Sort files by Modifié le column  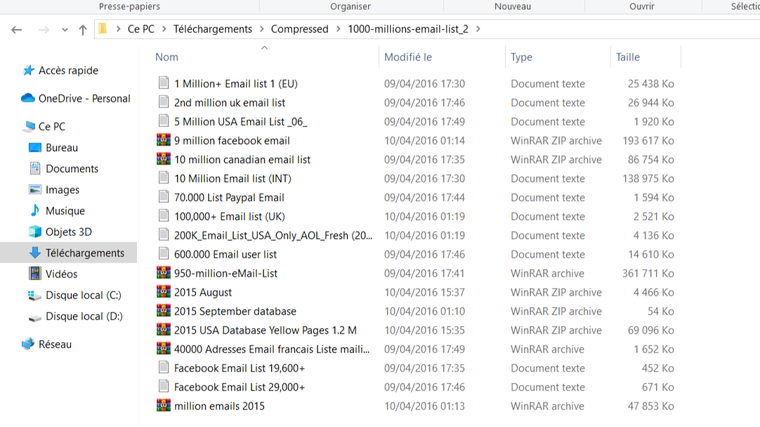point(408,57)
